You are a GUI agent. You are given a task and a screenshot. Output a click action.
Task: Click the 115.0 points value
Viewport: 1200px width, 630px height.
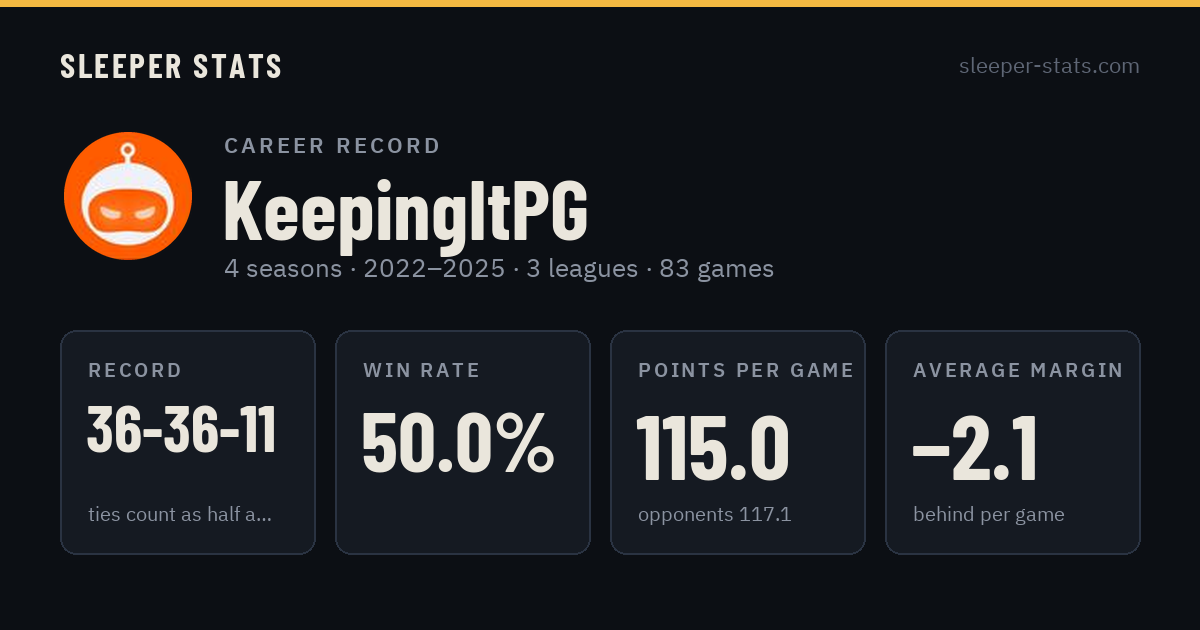click(713, 448)
